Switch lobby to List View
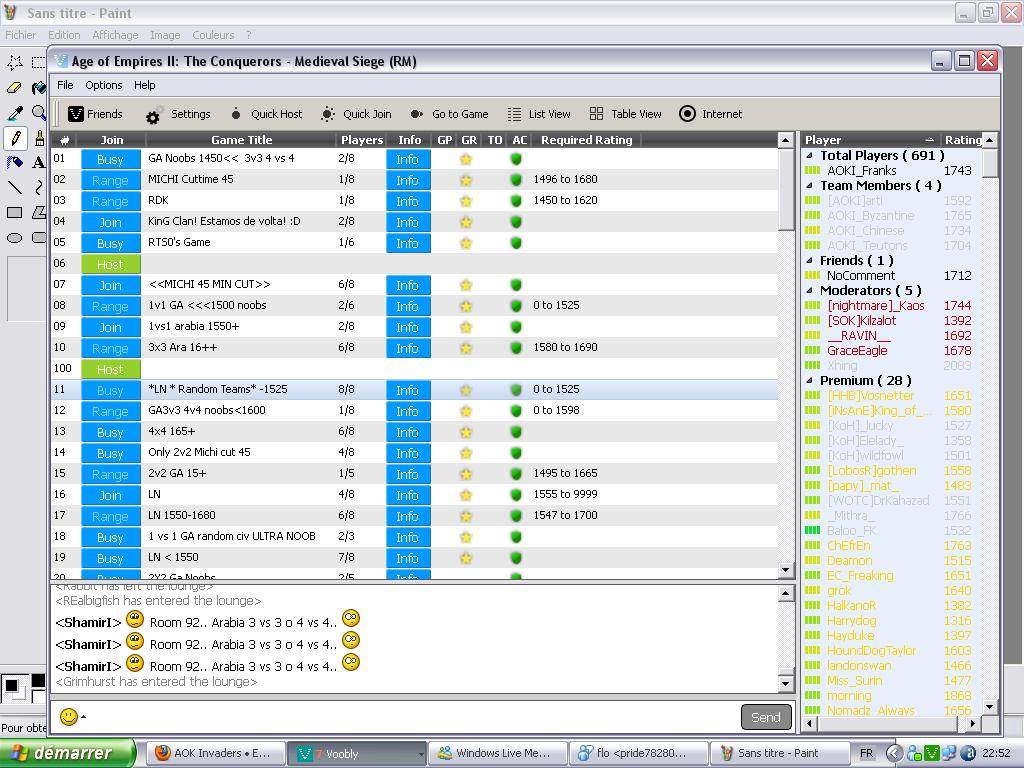This screenshot has width=1024, height=768. pos(539,114)
